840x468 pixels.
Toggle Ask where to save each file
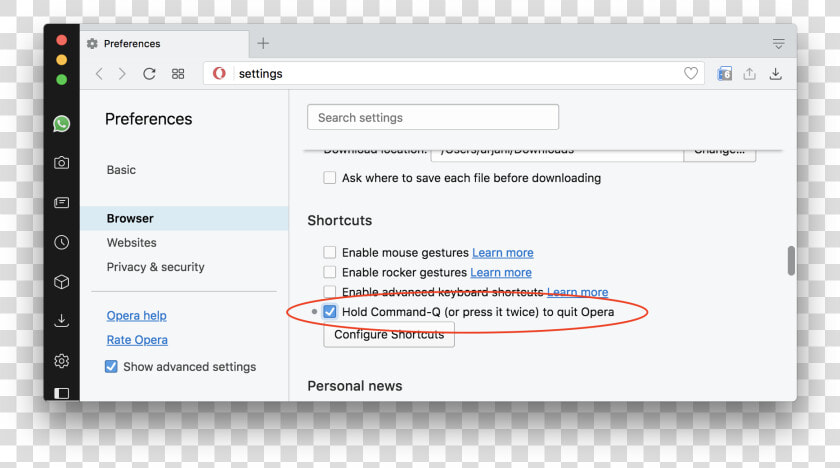(x=329, y=178)
